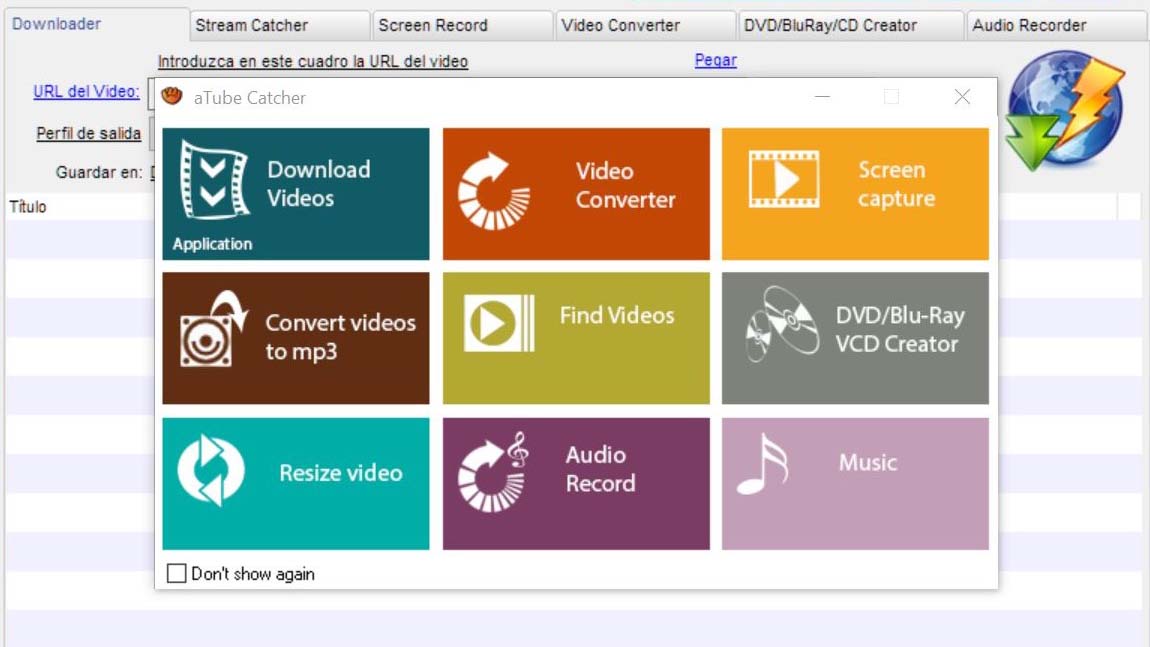This screenshot has height=647, width=1150.
Task: Click the Screen capture film play icon
Action: (784, 179)
